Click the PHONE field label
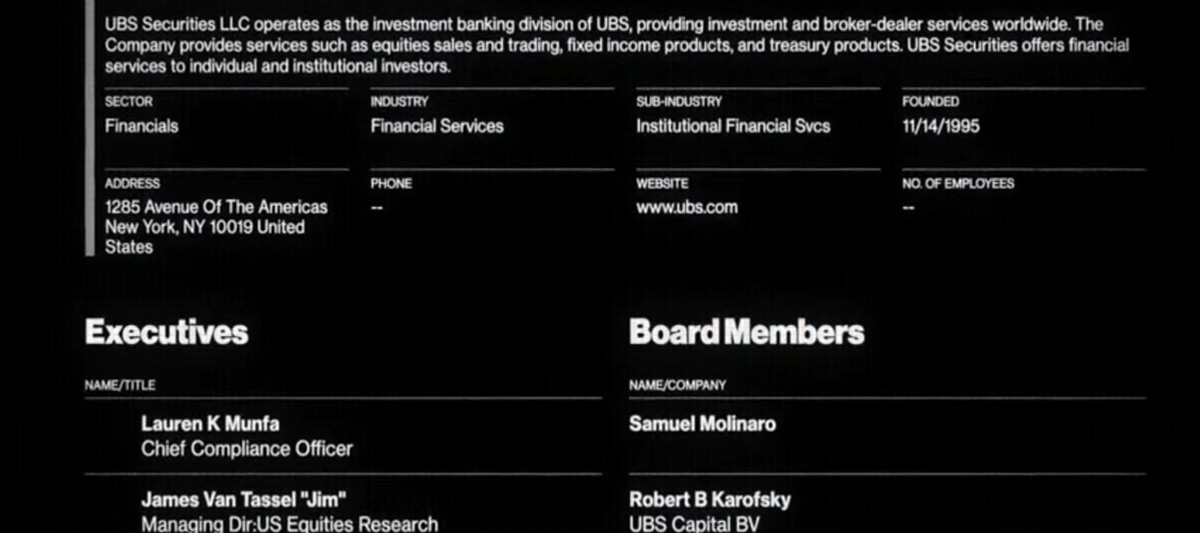Screen dimensions: 1200x533 [391, 184]
